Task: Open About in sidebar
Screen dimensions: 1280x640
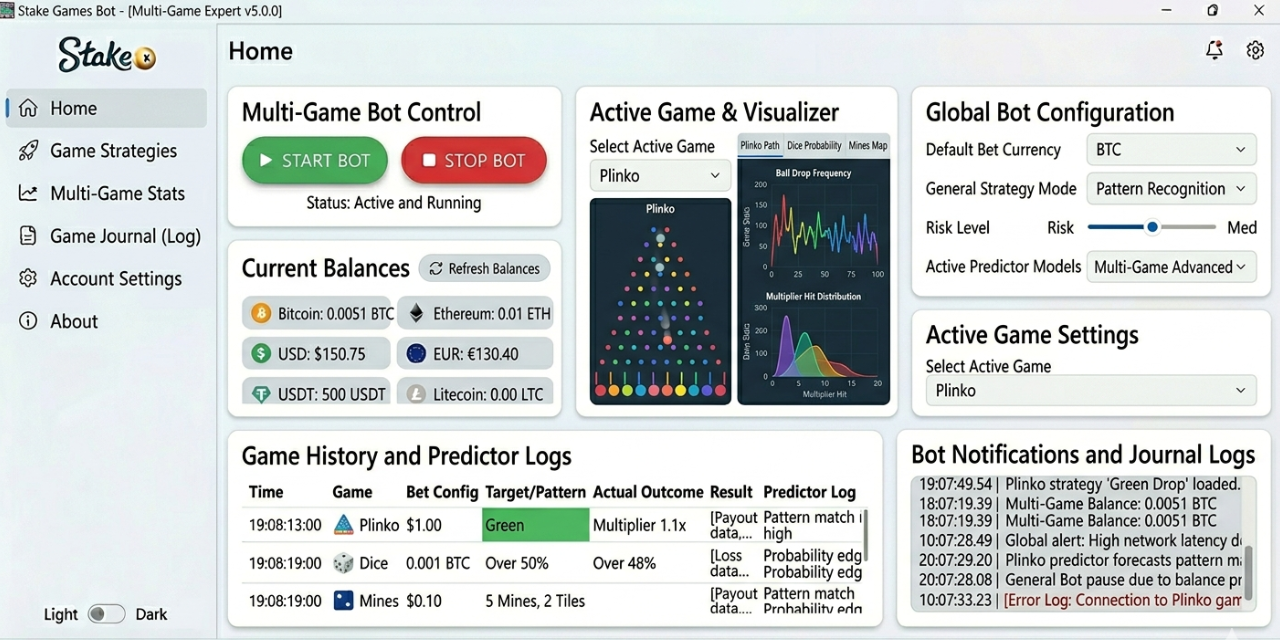Action: pos(106,321)
